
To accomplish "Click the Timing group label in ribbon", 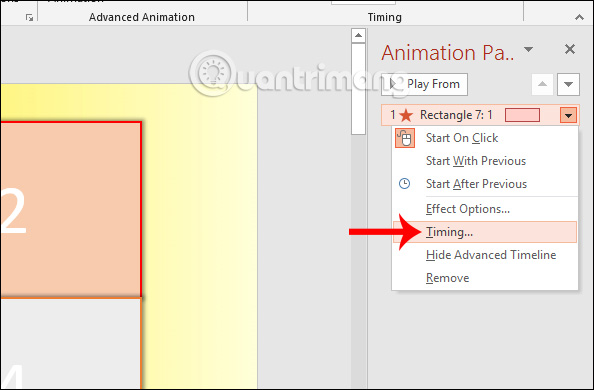I will point(385,17).
